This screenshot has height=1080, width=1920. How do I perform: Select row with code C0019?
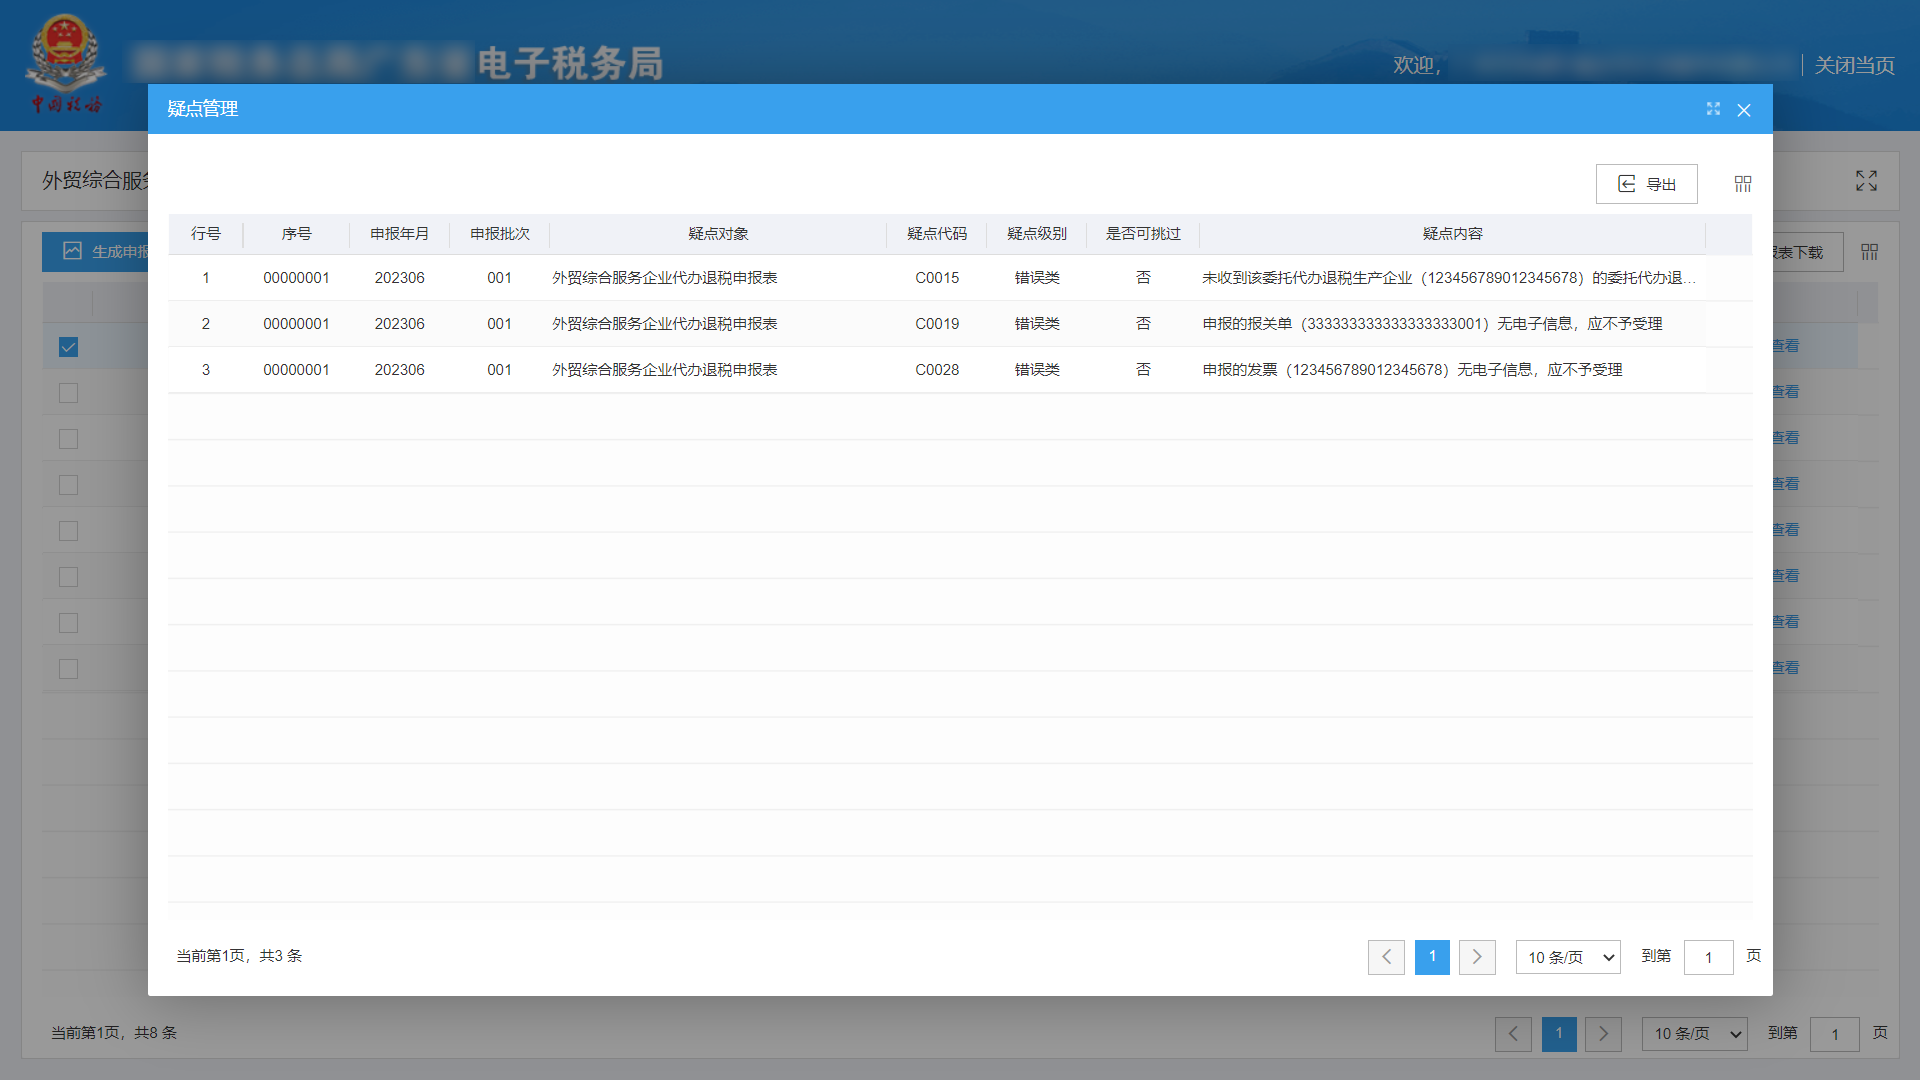pyautogui.click(x=936, y=324)
